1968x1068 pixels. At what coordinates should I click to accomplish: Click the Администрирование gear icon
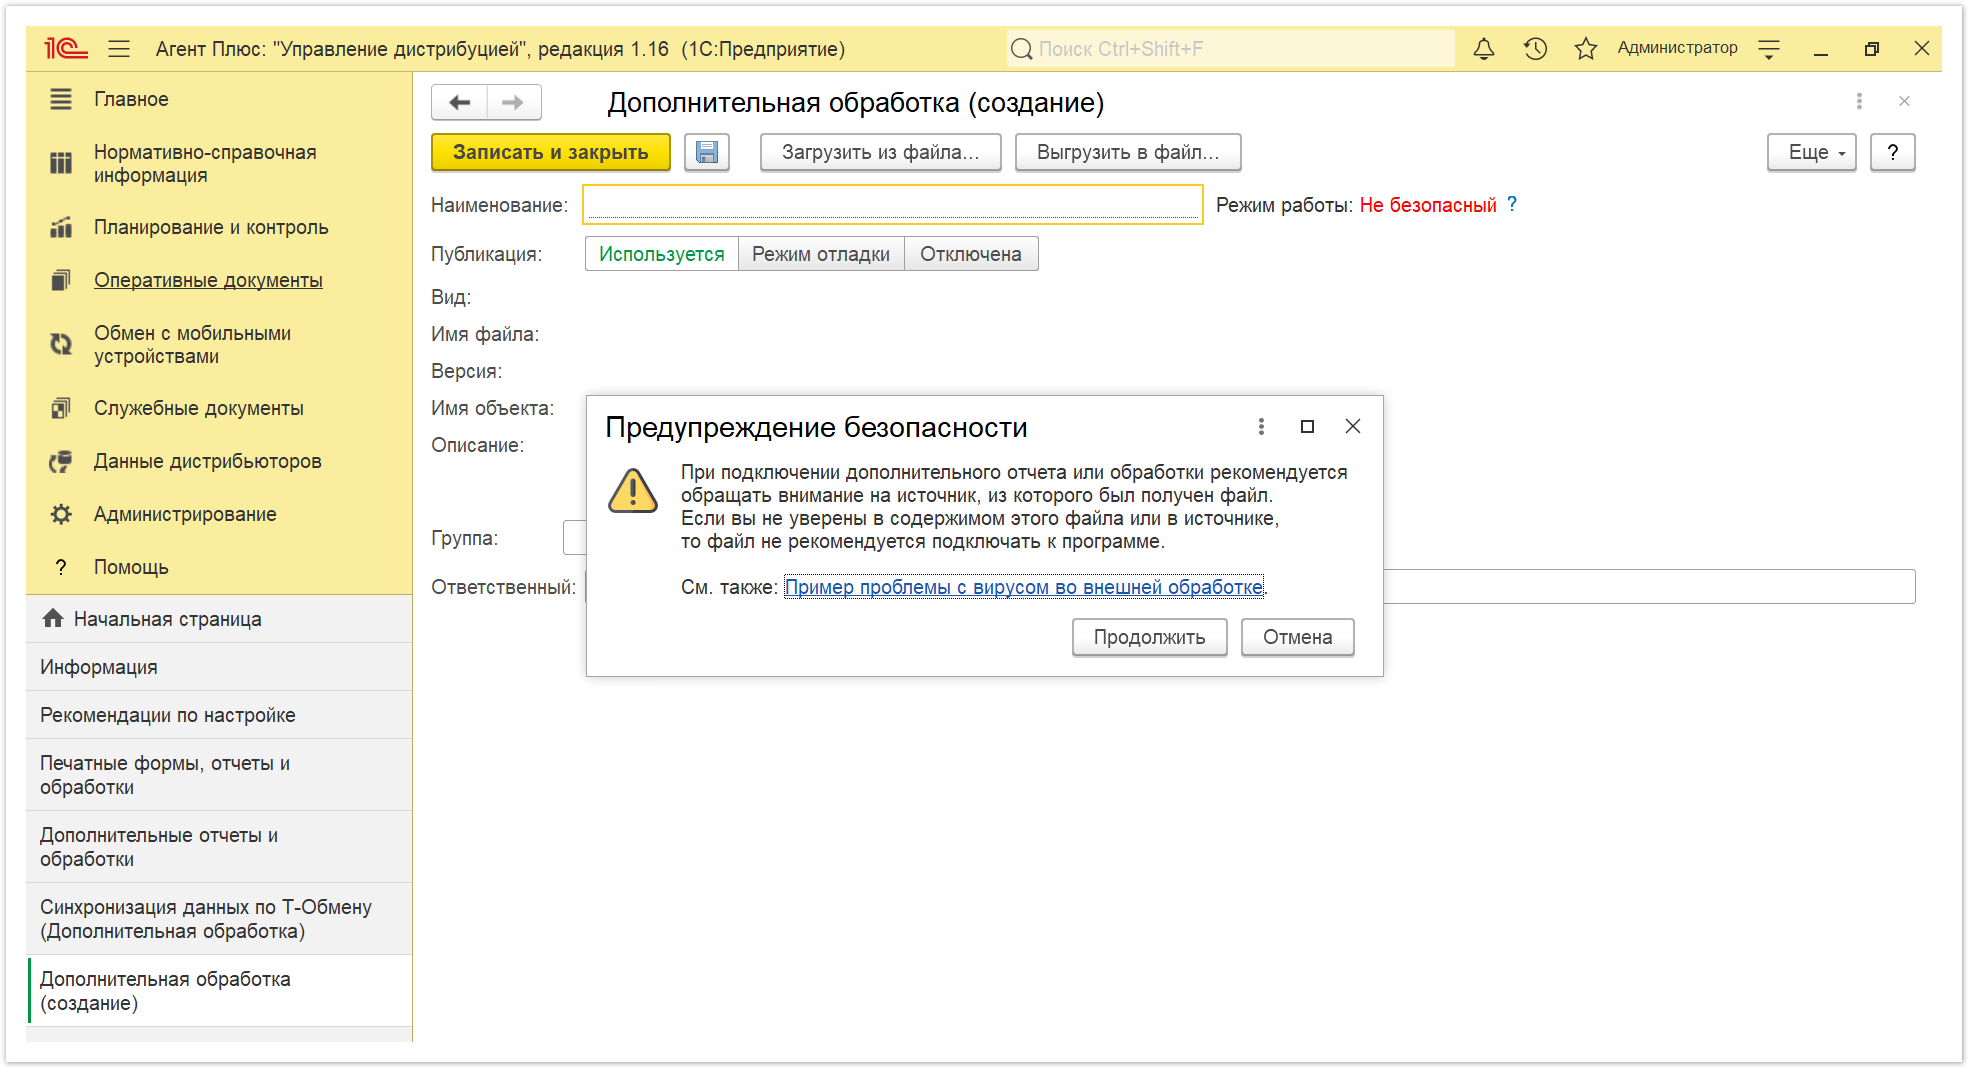[x=61, y=514]
